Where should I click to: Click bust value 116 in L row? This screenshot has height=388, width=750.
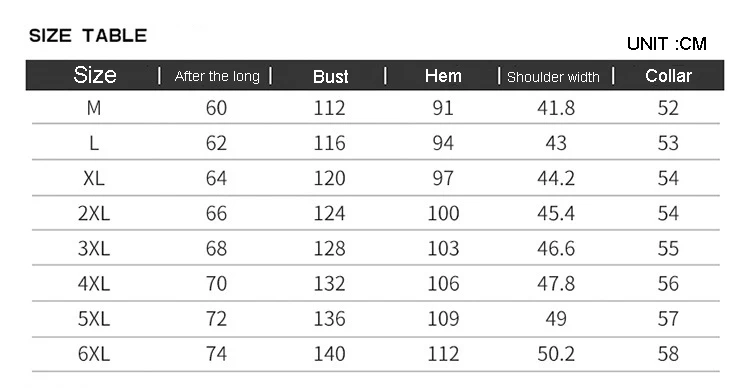[x=330, y=143]
